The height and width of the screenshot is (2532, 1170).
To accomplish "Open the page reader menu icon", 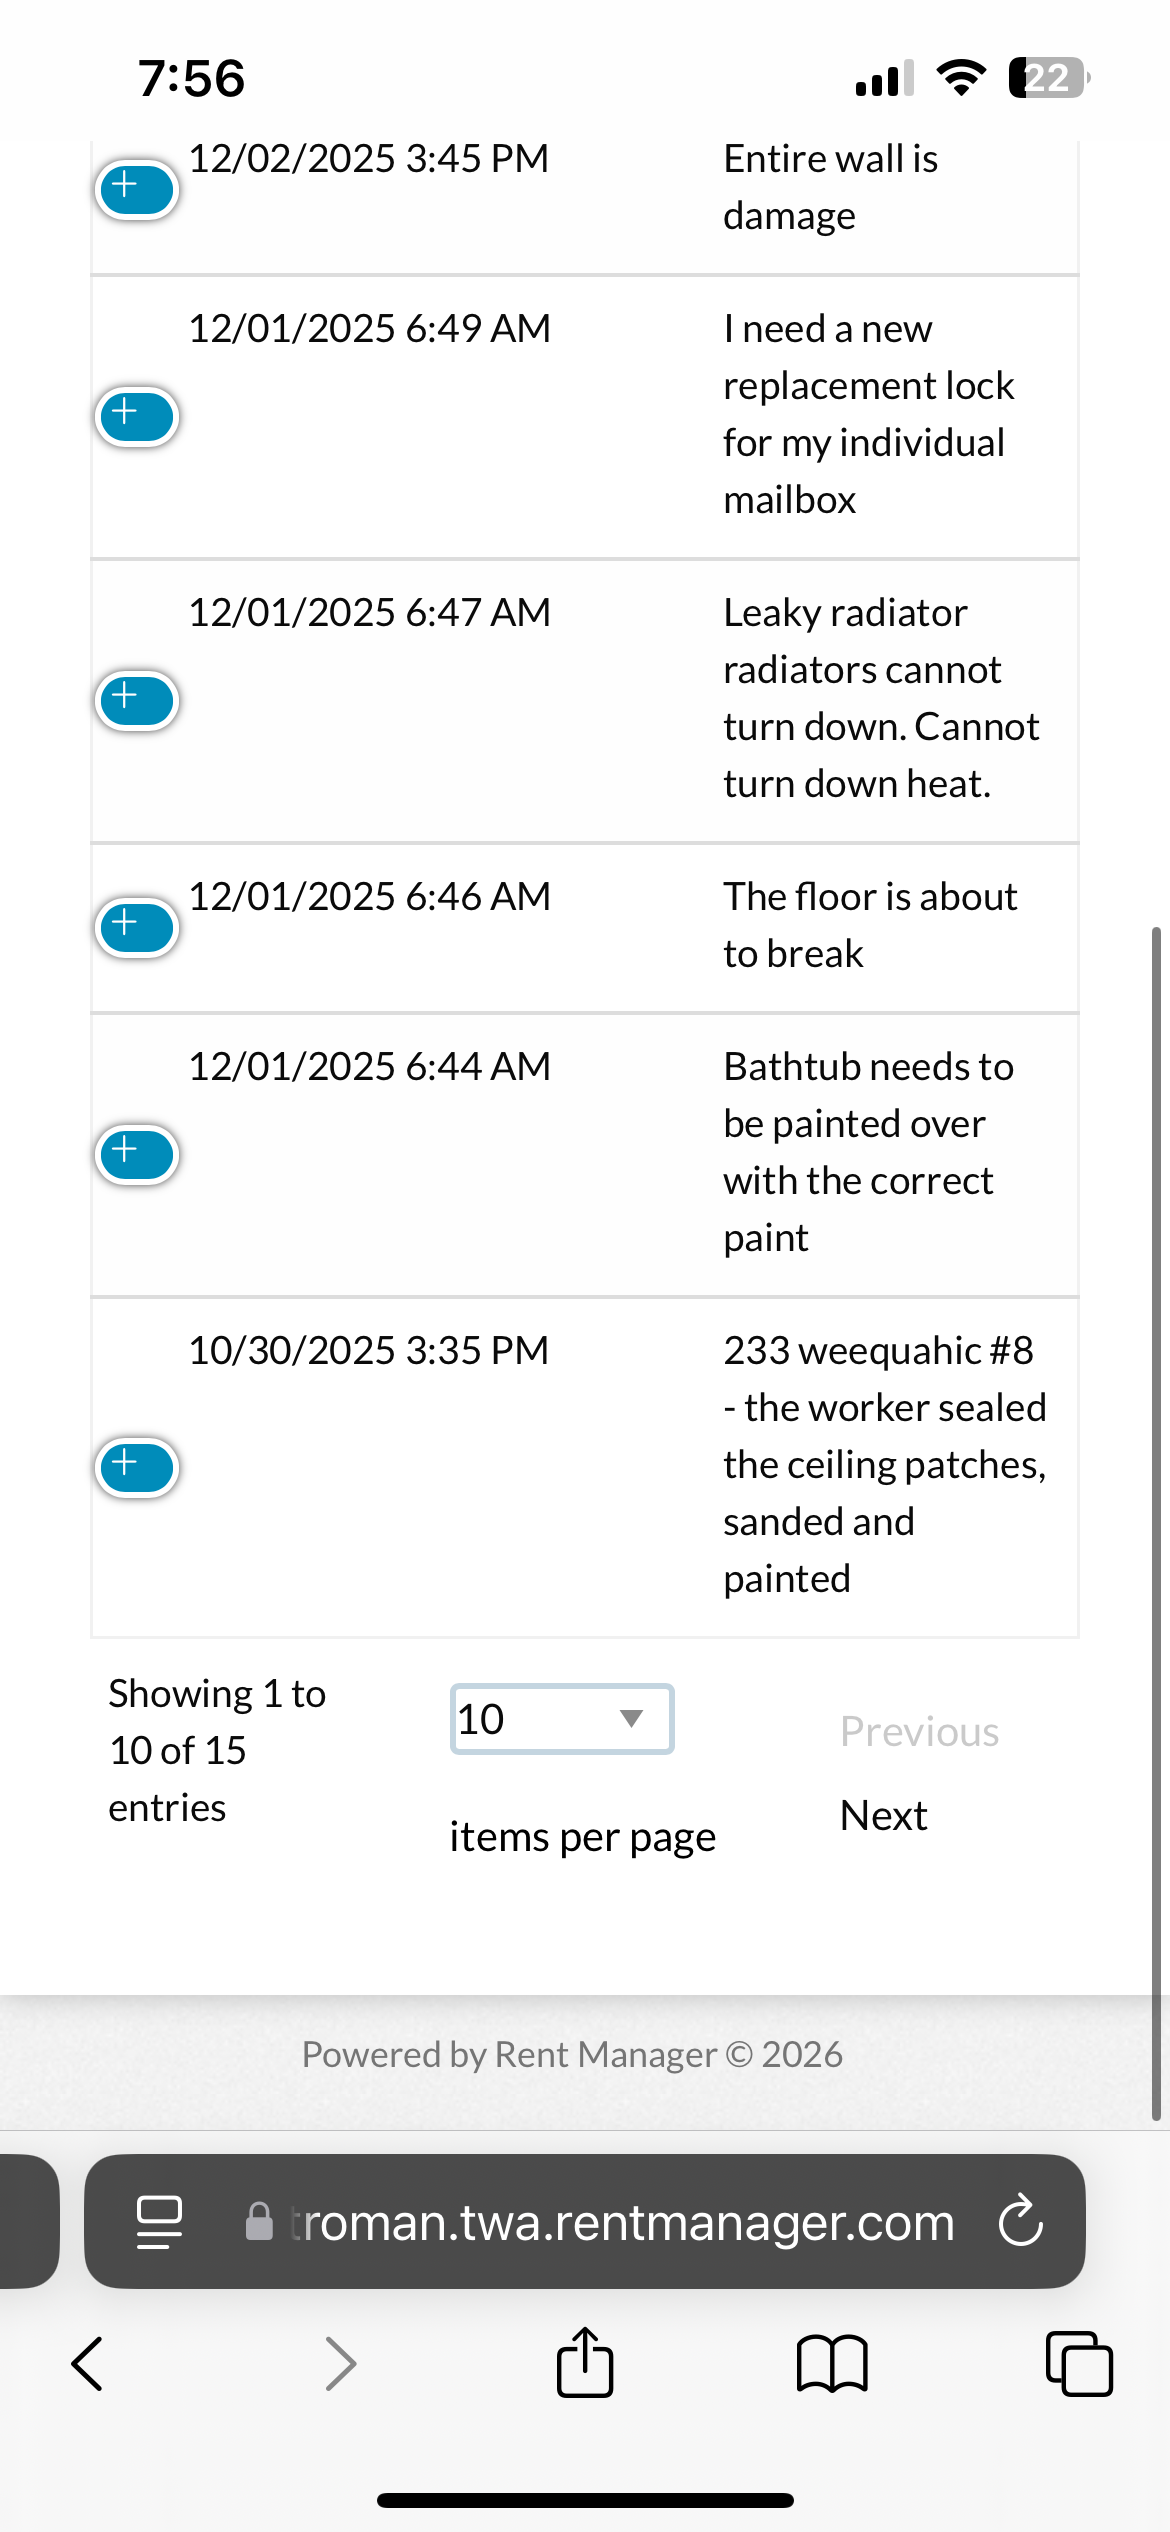I will pyautogui.click(x=159, y=2221).
